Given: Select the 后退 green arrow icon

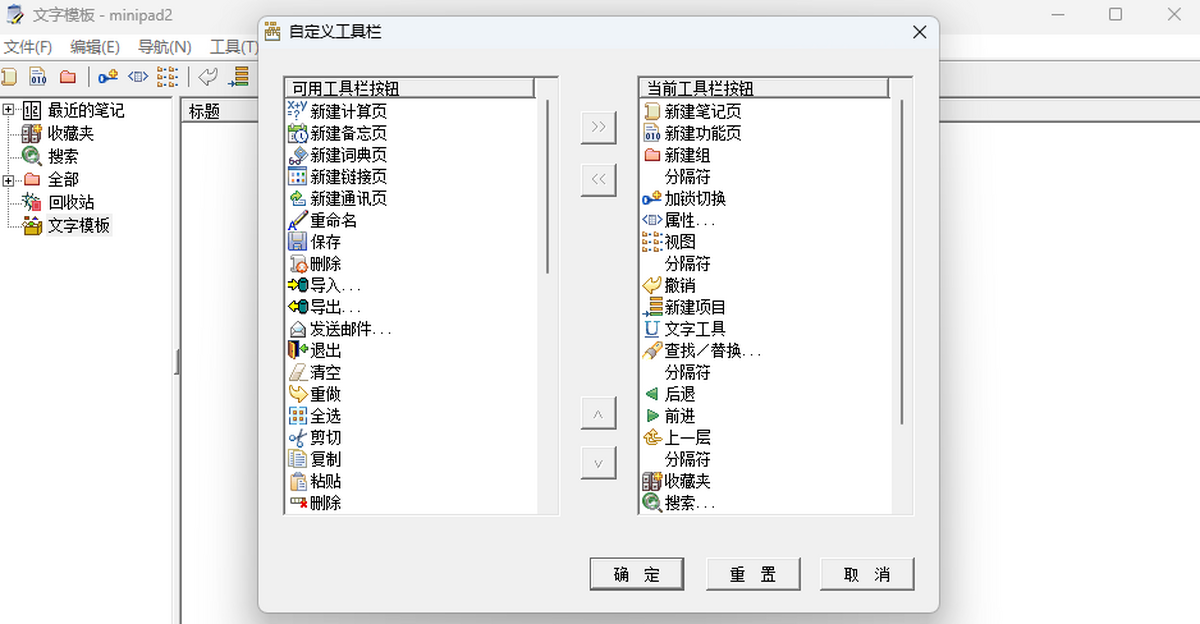Looking at the screenshot, I should tap(652, 394).
